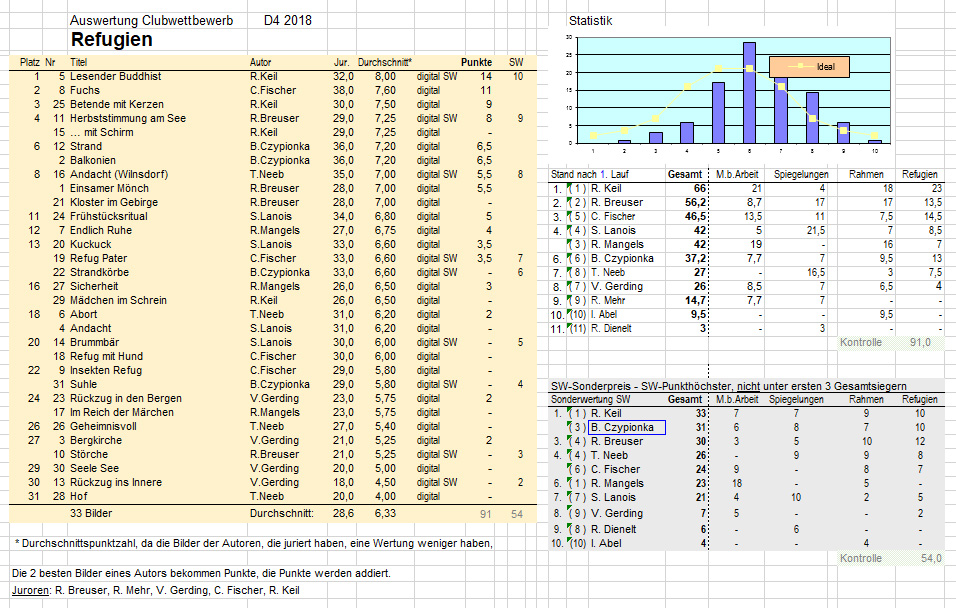This screenshot has width=956, height=608.
Task: Select the 'Juroren' line listing the judges
Action: pyautogui.click(x=156, y=590)
